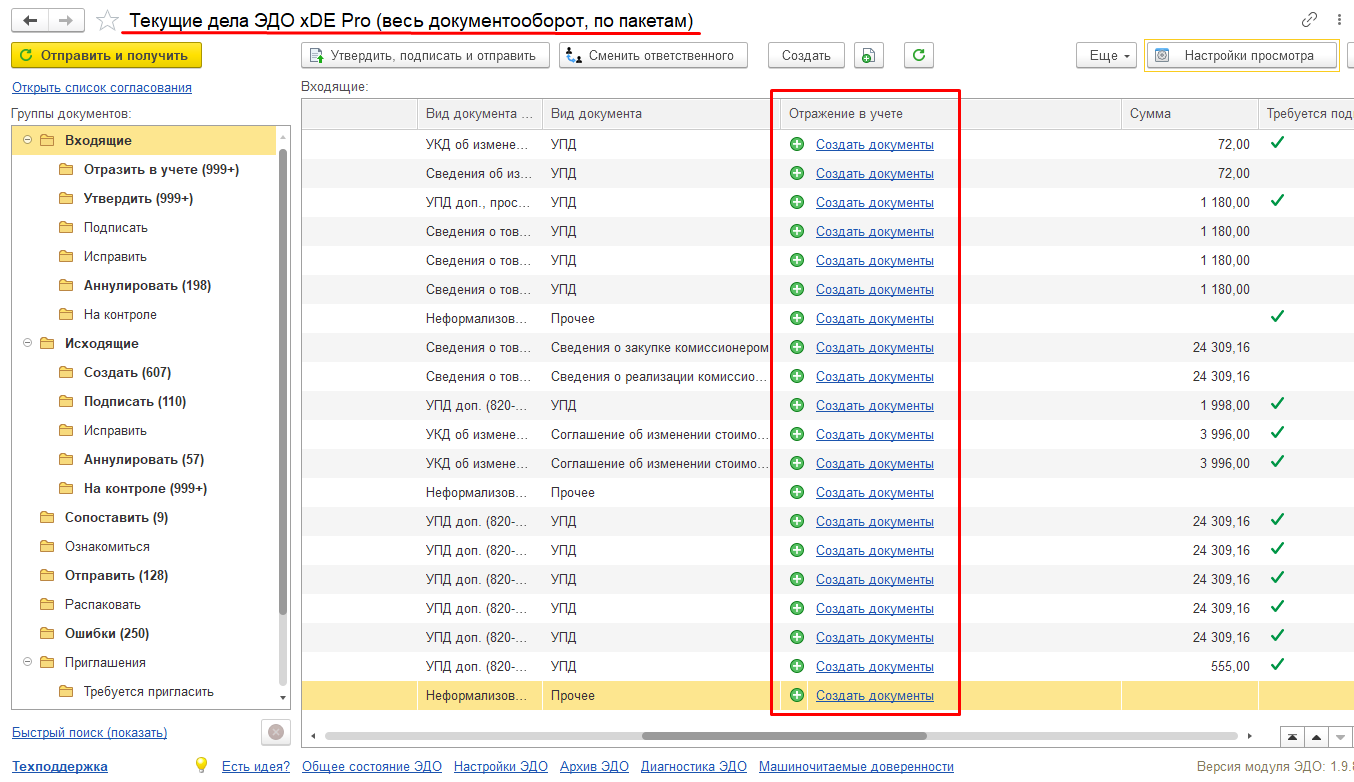Select Ознакомиться folder
1354x782 pixels.
point(107,547)
